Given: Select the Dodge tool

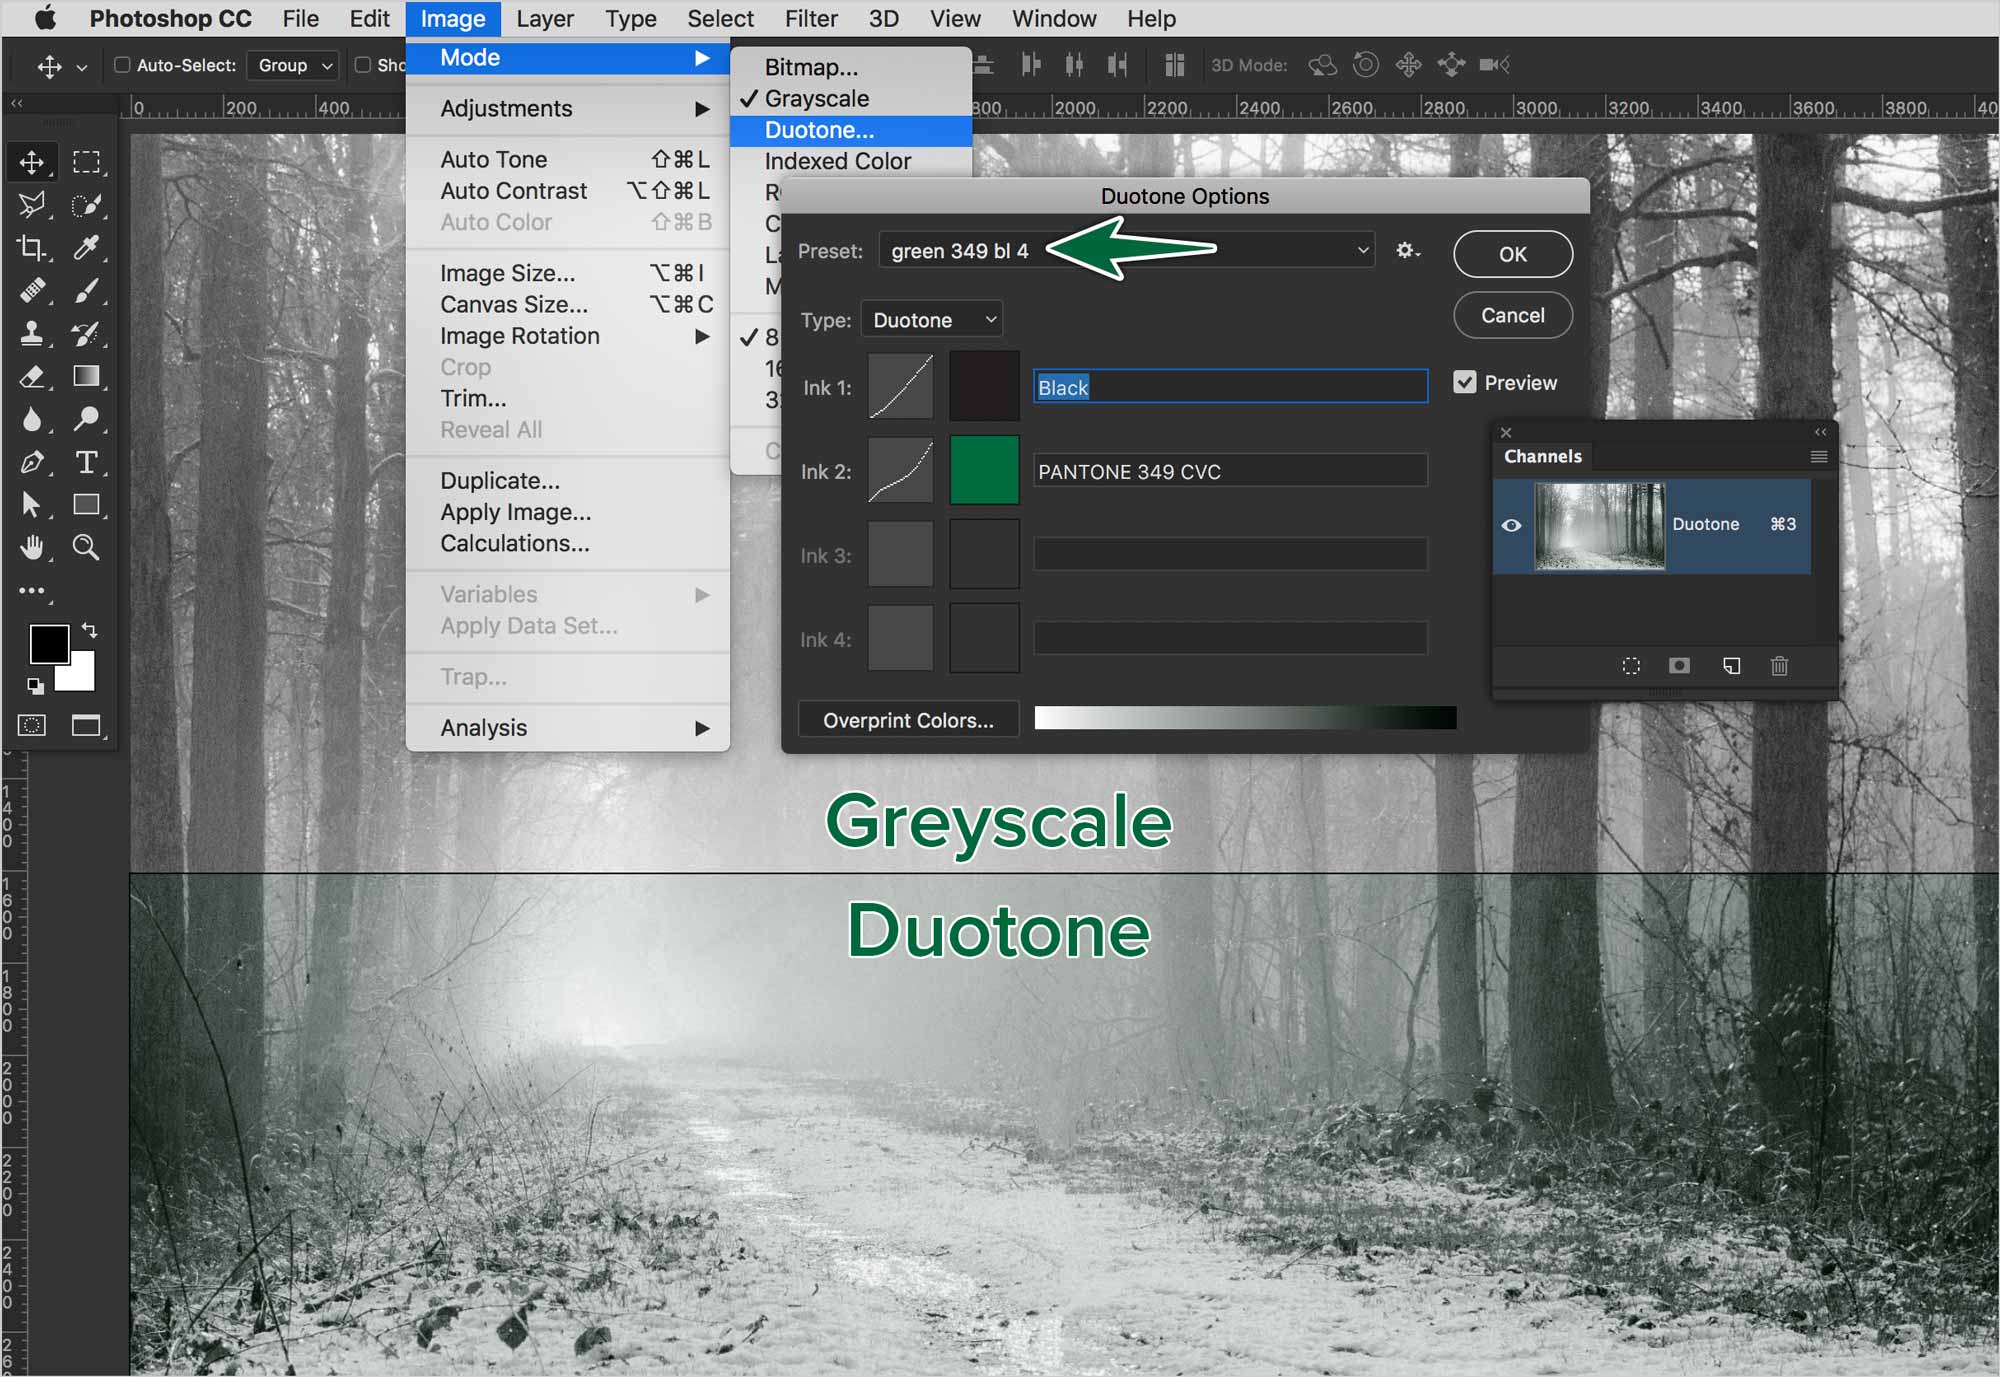Looking at the screenshot, I should [86, 420].
